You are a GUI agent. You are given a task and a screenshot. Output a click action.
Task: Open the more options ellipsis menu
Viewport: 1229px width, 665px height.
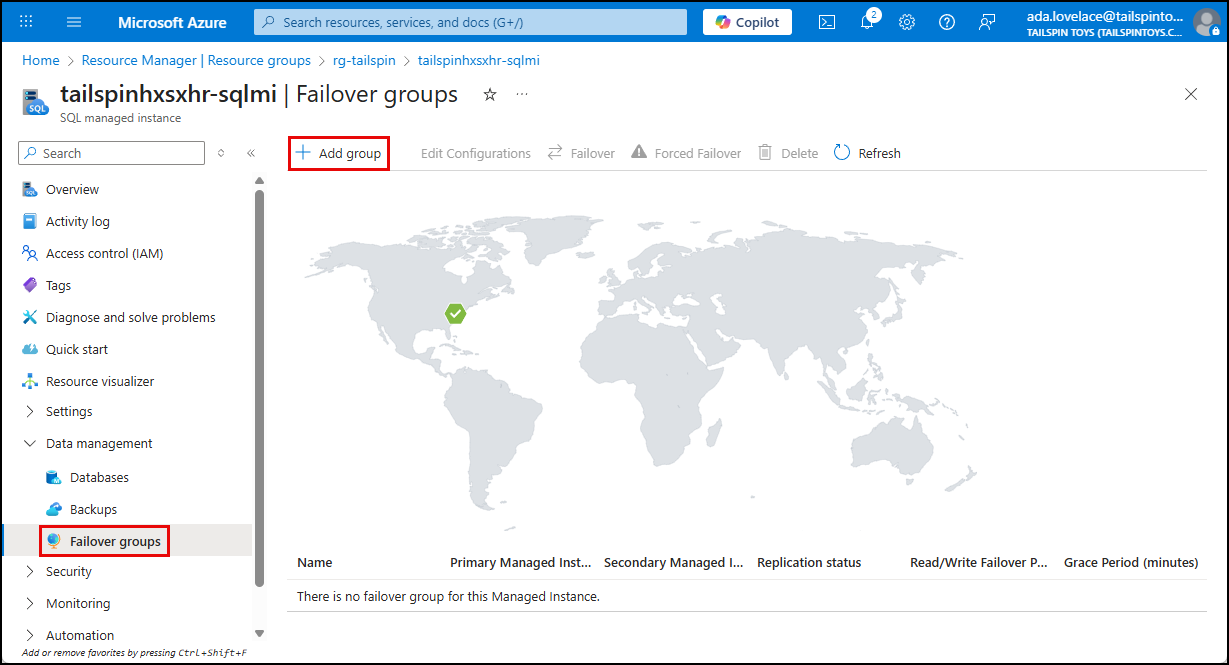(x=521, y=93)
